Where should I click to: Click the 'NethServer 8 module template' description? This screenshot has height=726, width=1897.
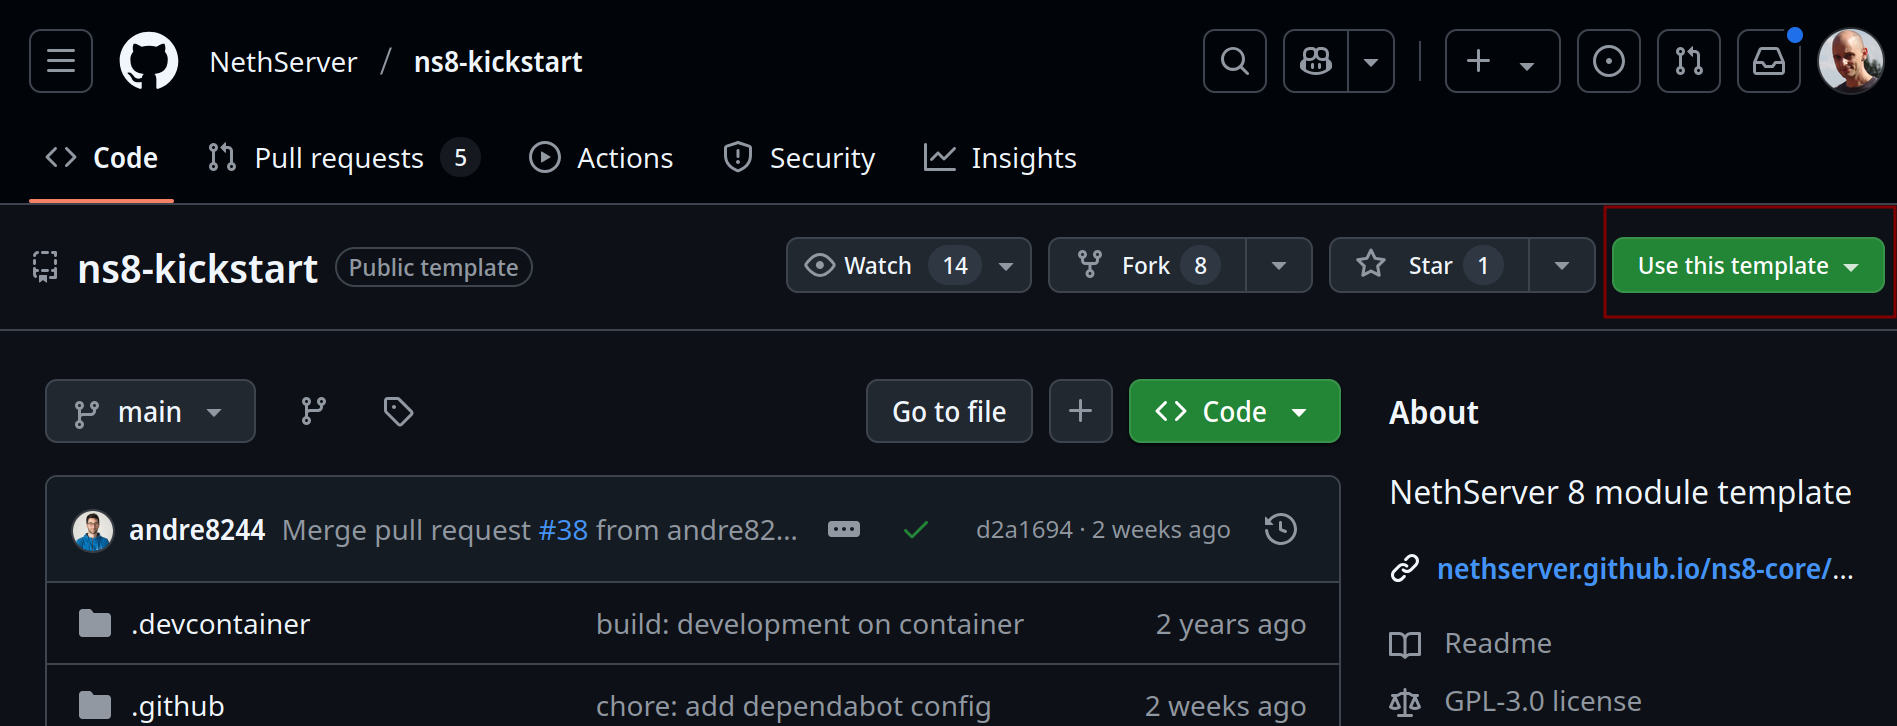1620,493
